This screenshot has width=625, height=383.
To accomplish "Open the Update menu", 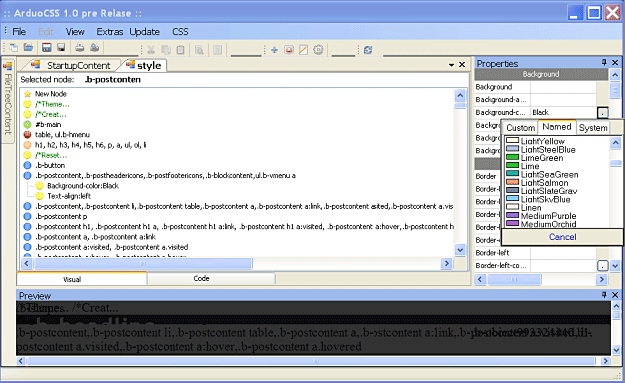I will point(145,32).
